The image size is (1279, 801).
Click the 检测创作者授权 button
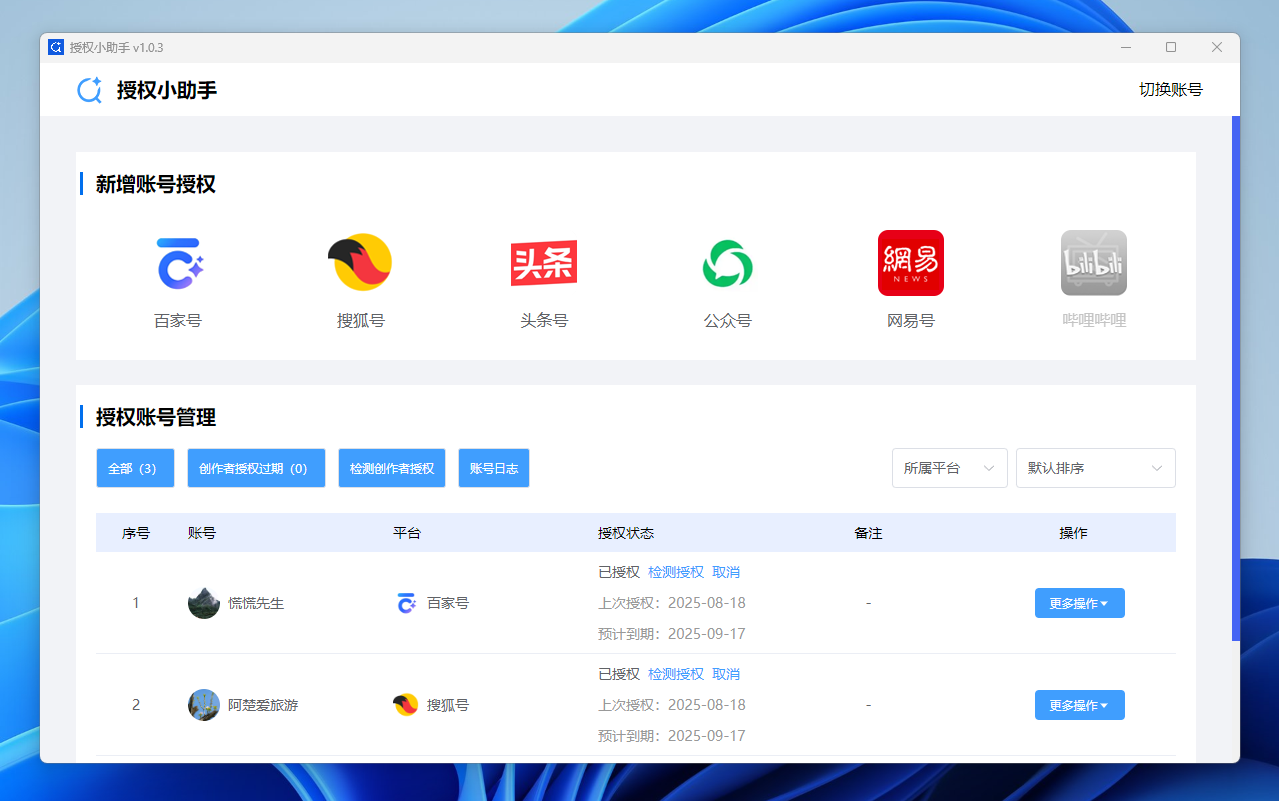[392, 468]
